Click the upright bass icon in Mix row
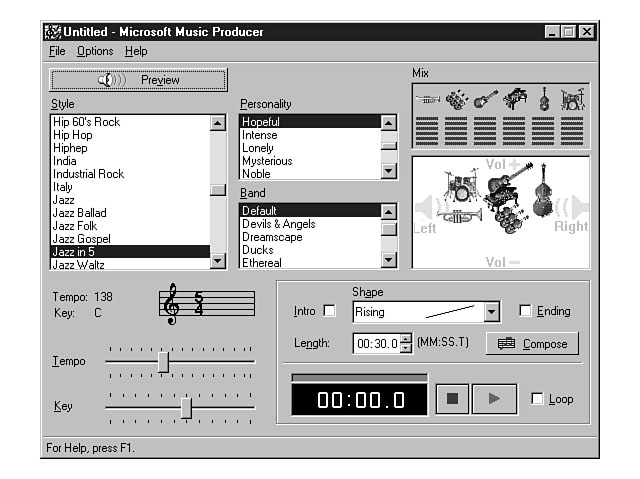 [x=544, y=99]
